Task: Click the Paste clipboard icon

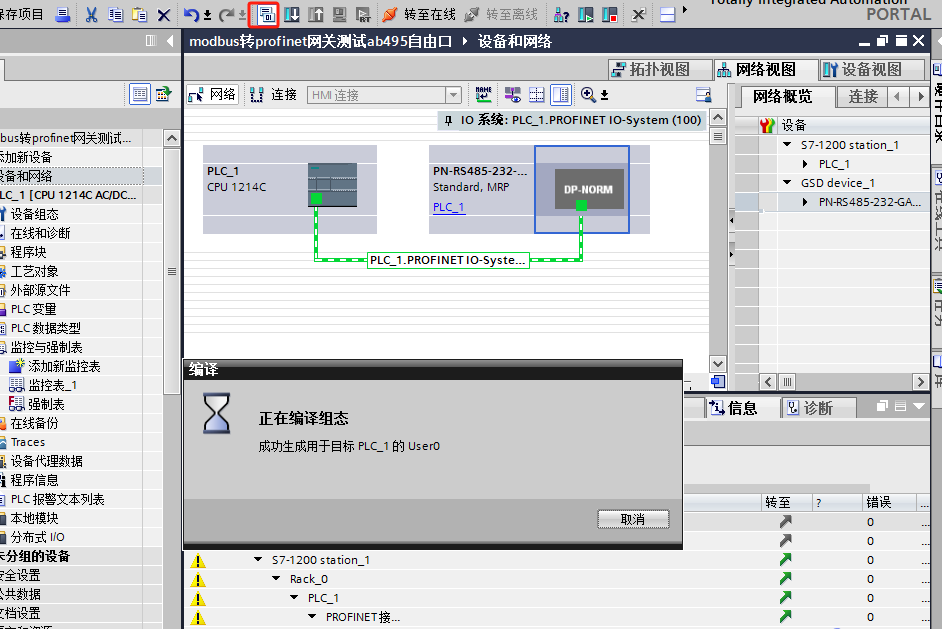Action: click(x=139, y=14)
